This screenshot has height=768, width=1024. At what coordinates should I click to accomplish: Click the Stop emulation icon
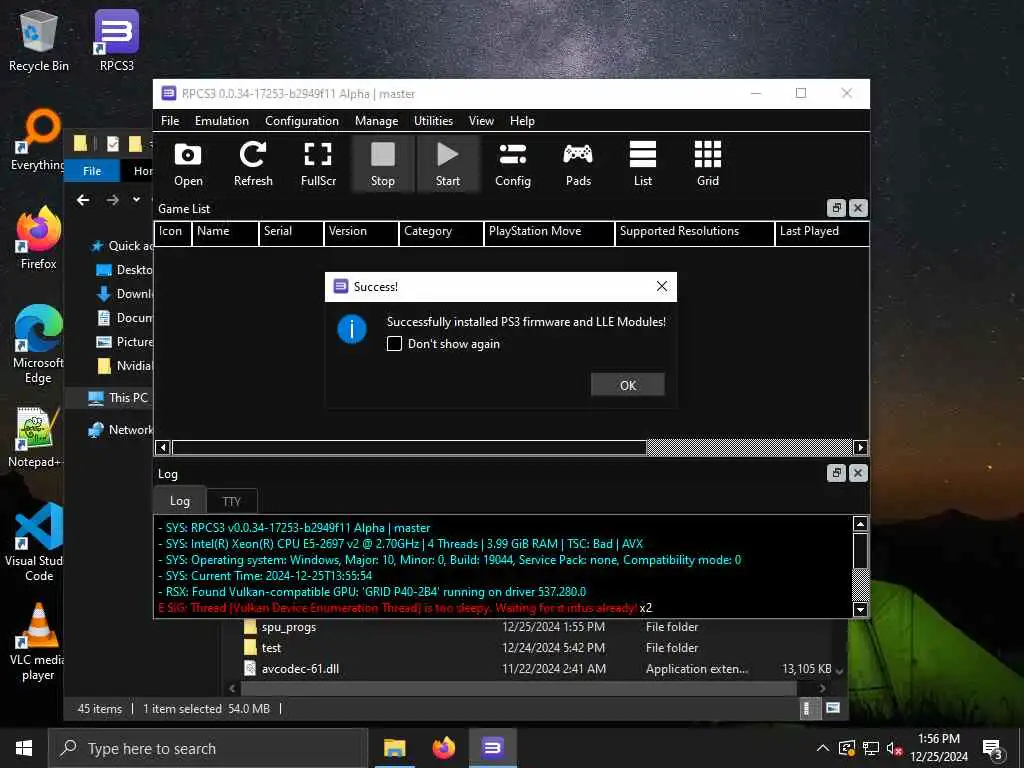pos(383,163)
